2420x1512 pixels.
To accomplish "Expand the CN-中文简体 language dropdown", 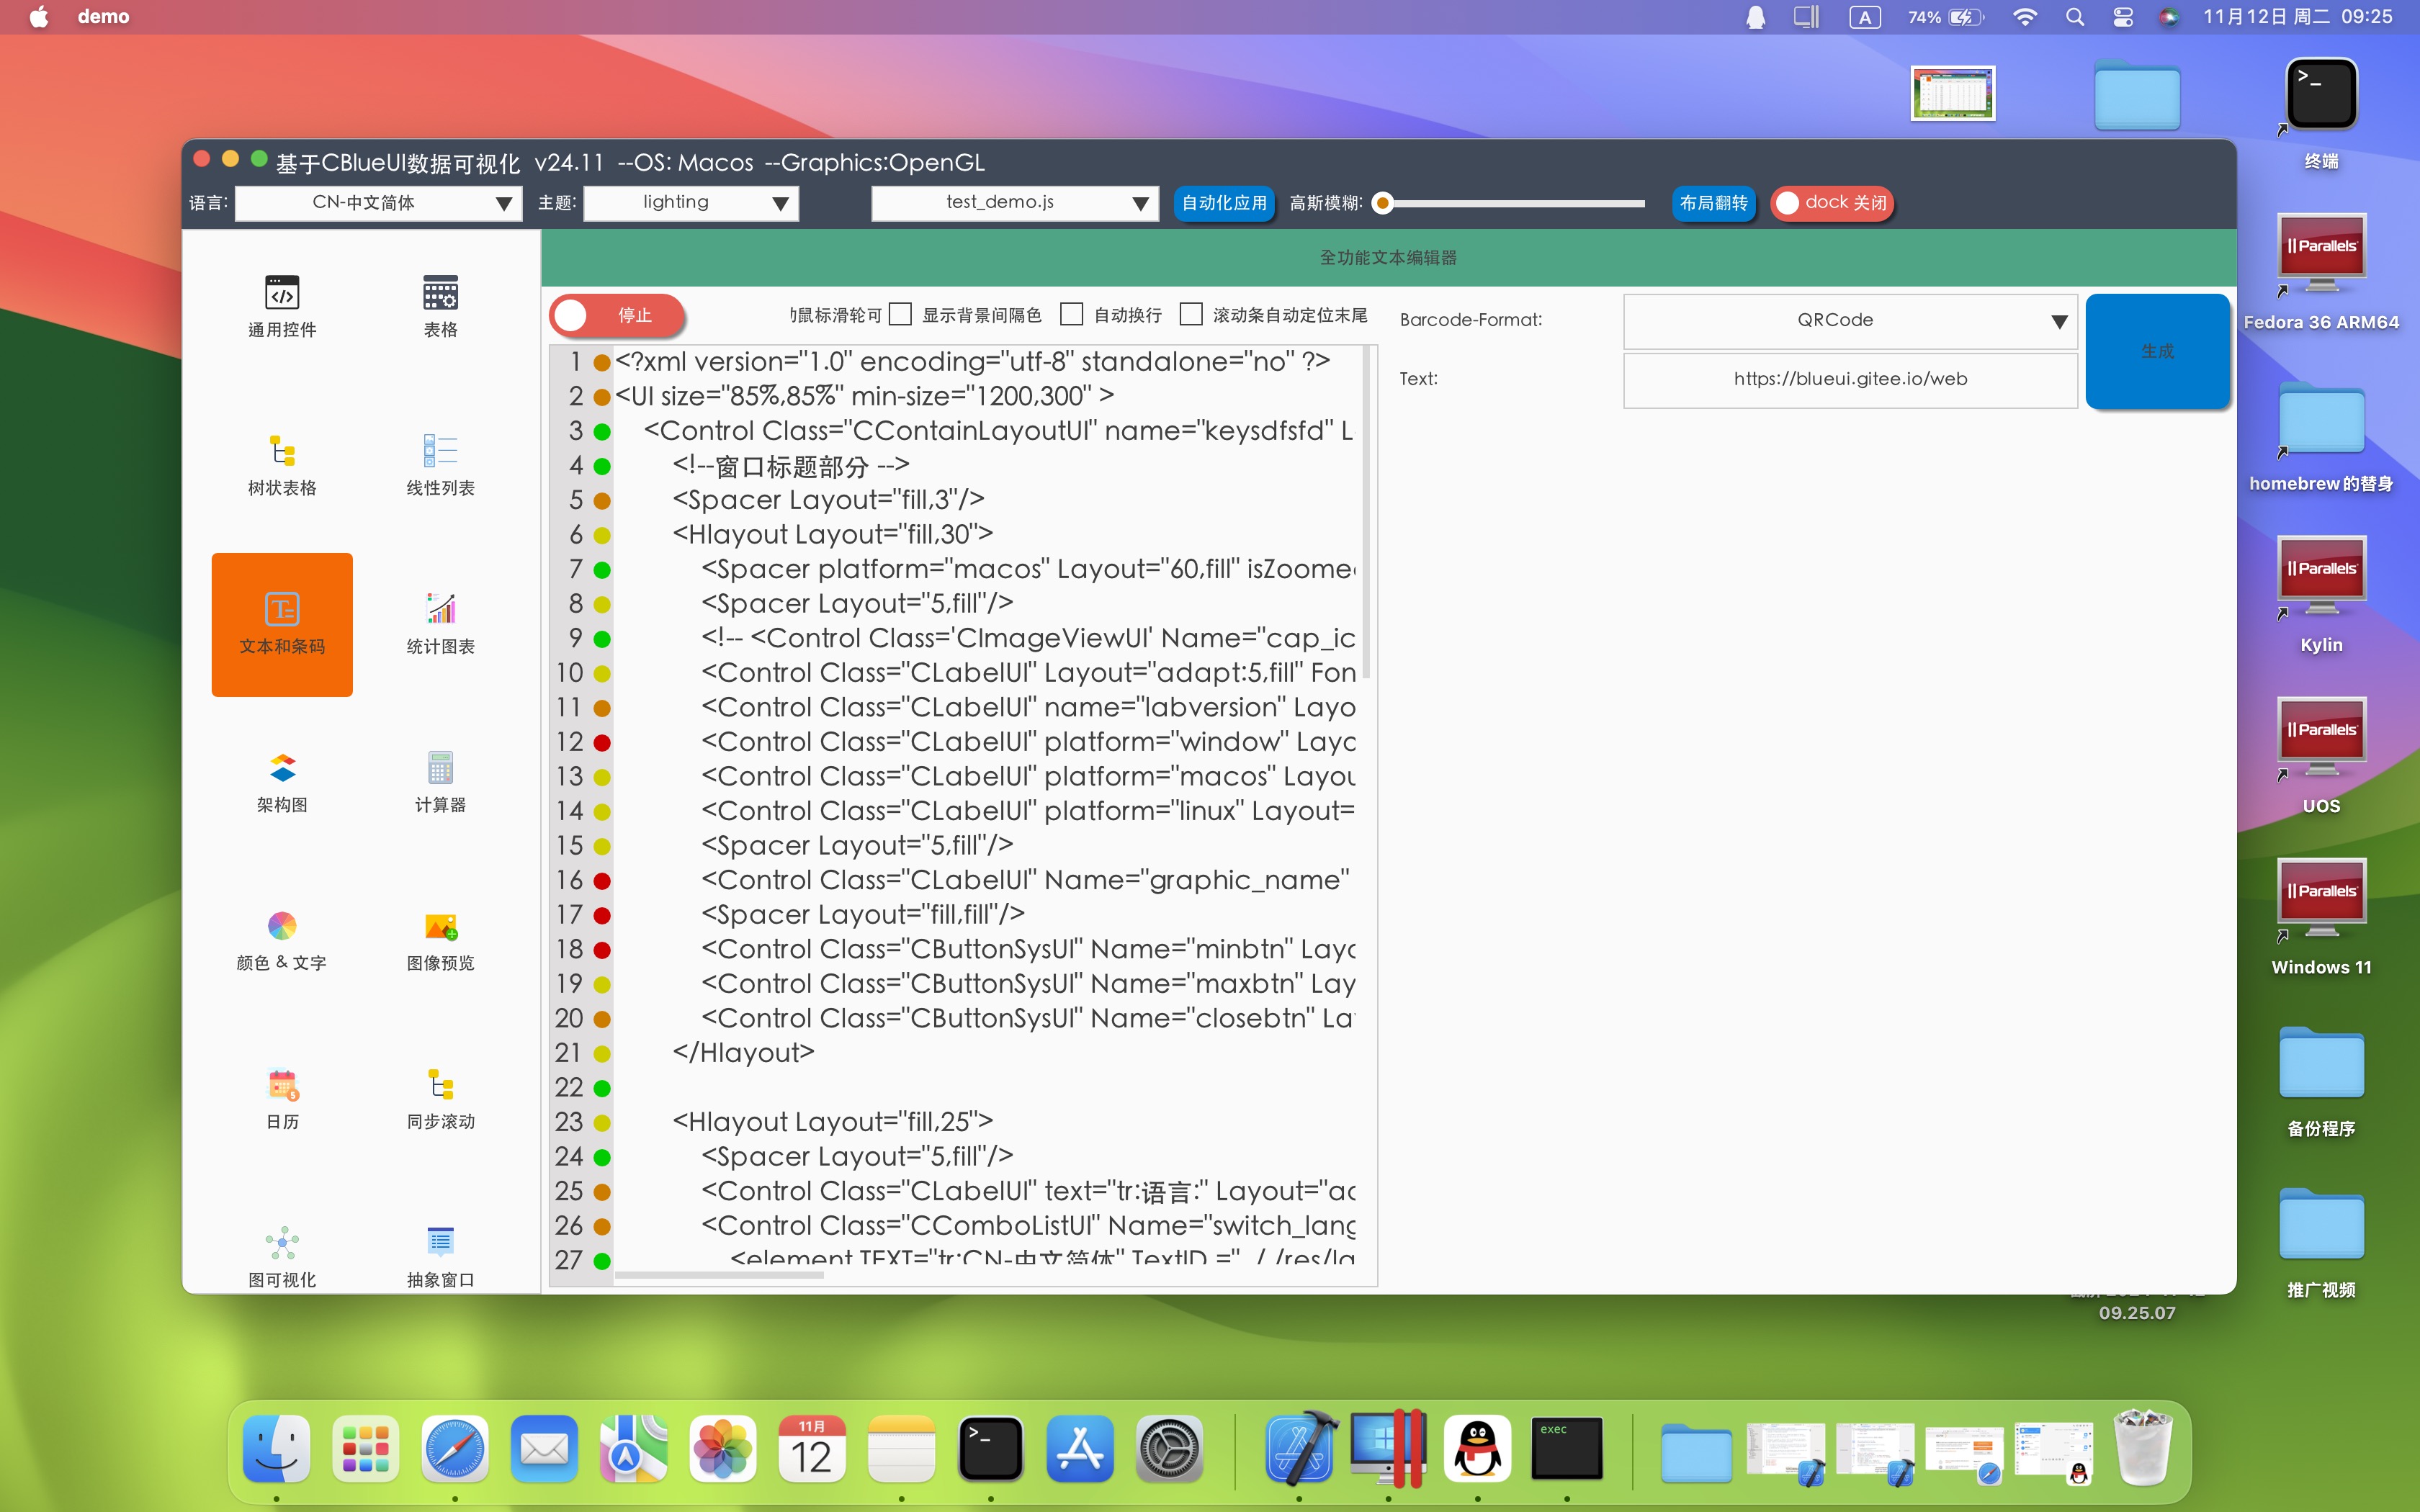I will click(x=378, y=203).
